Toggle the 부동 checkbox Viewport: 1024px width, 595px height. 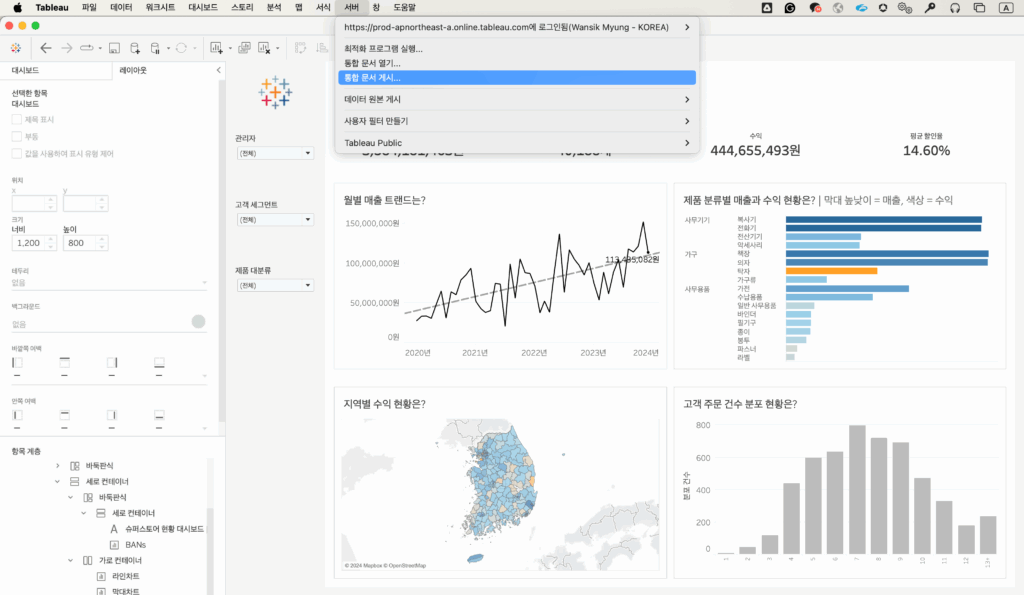point(17,136)
